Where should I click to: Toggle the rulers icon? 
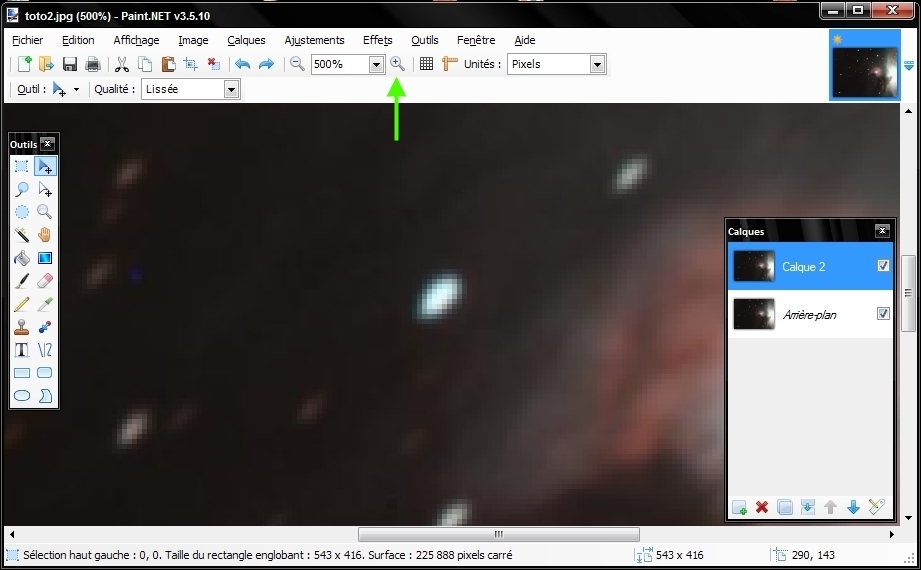(449, 64)
